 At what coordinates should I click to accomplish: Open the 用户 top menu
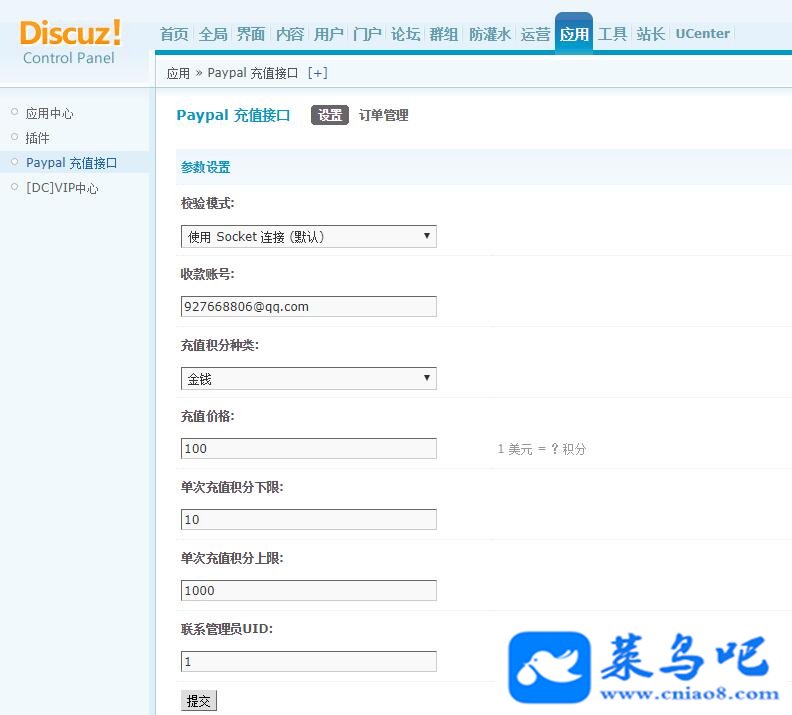tap(328, 34)
